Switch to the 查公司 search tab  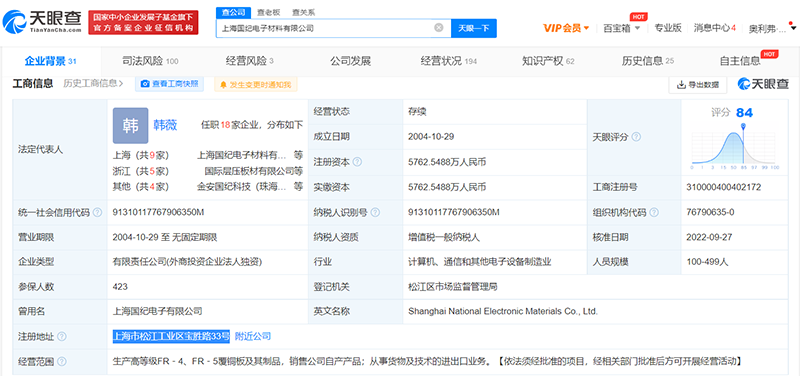click(234, 12)
